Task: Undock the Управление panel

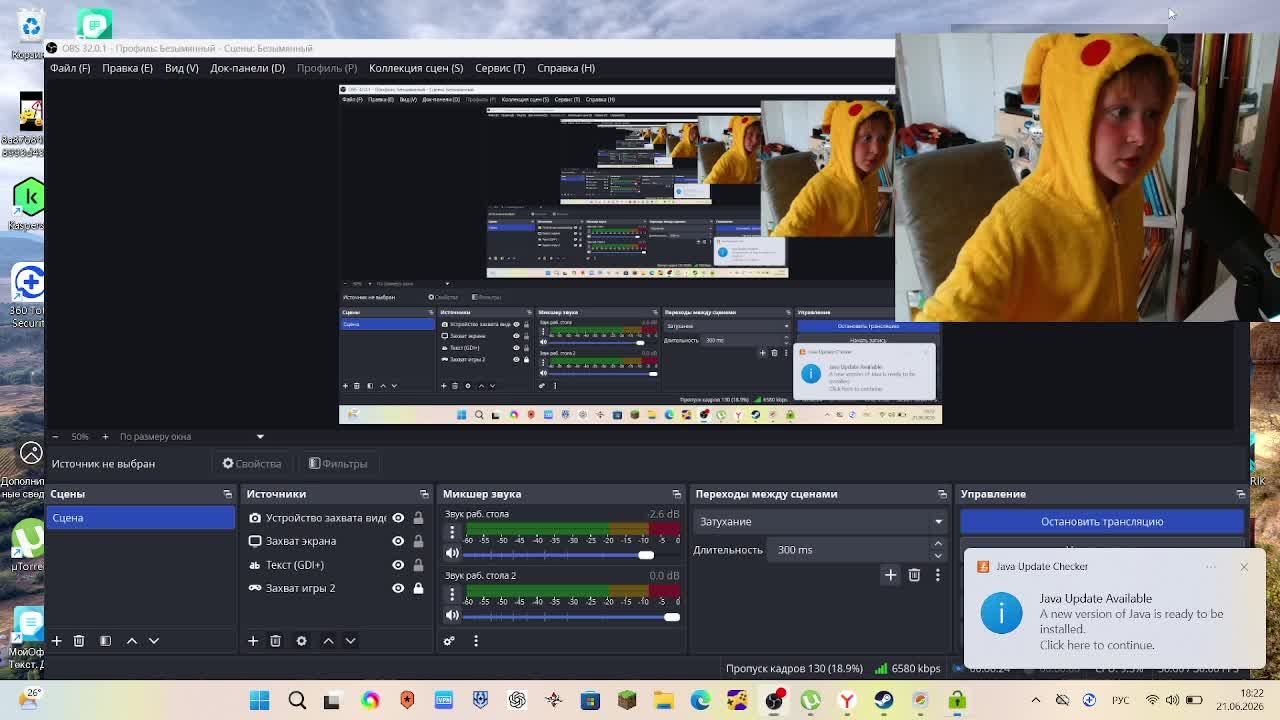Action: click(1241, 494)
